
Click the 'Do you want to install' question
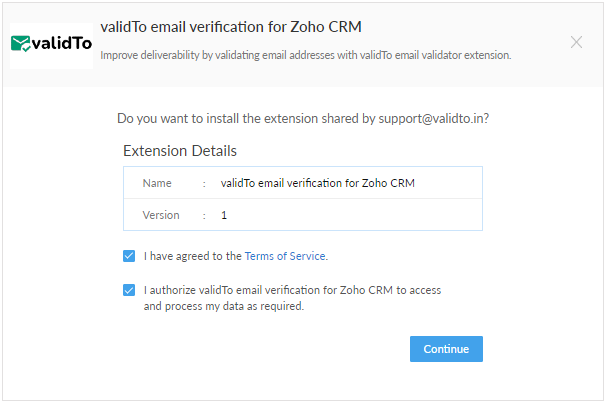click(x=303, y=118)
